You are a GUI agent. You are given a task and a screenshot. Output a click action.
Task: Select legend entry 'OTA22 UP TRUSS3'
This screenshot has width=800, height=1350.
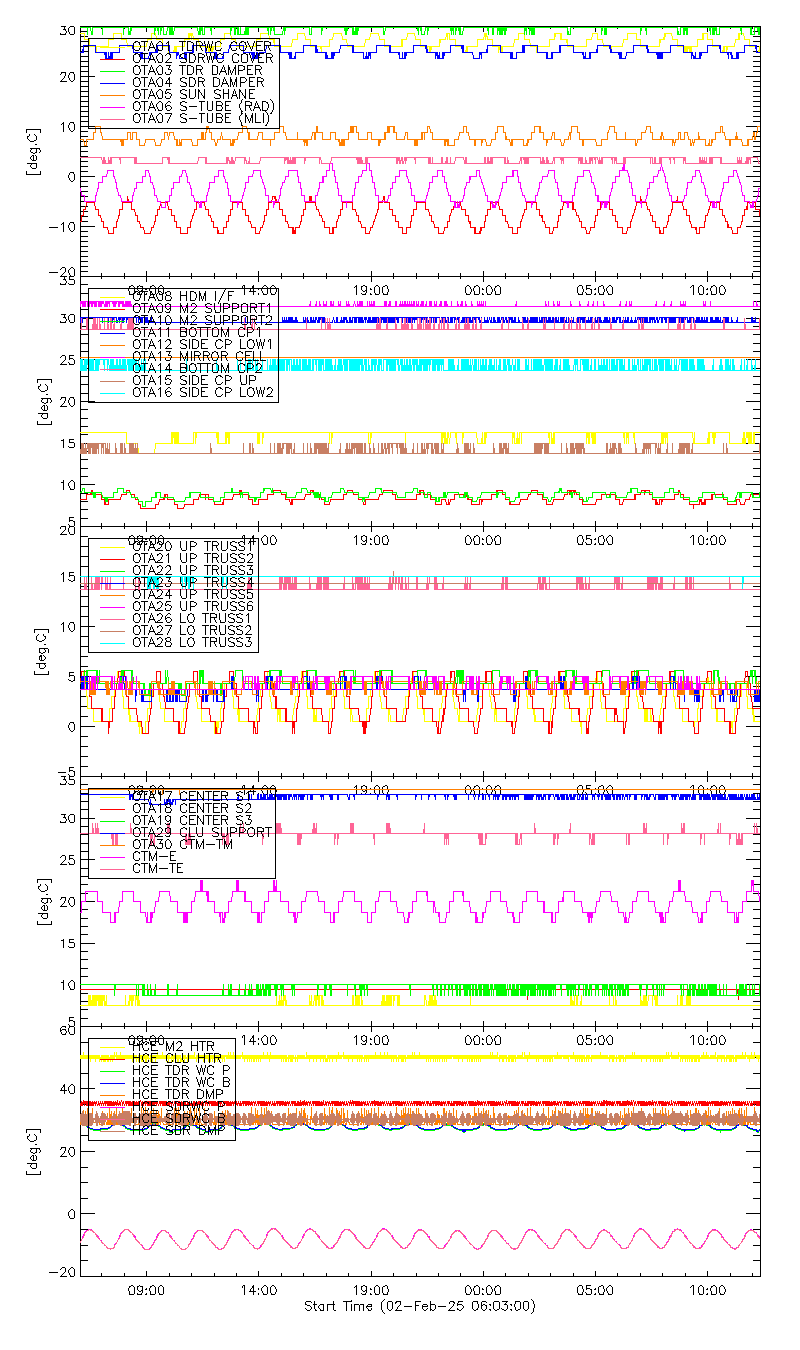(x=194, y=570)
